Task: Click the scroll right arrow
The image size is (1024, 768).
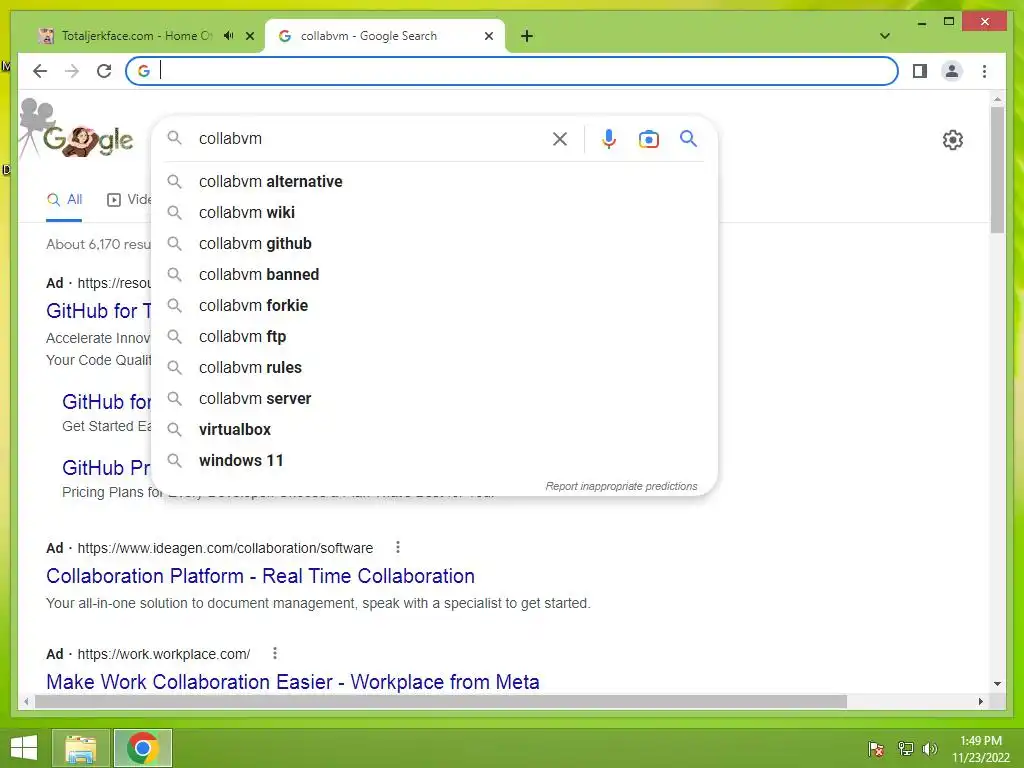Action: click(x=980, y=701)
